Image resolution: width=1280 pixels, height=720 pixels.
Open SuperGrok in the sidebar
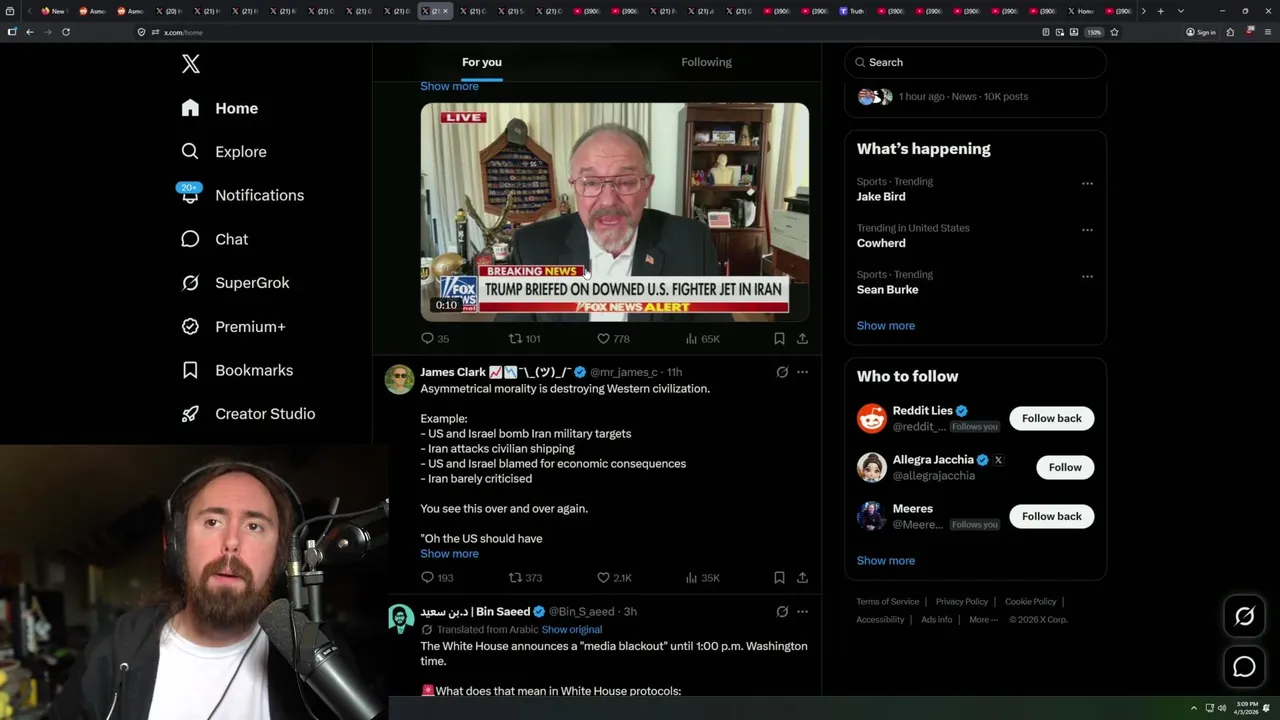236,283
